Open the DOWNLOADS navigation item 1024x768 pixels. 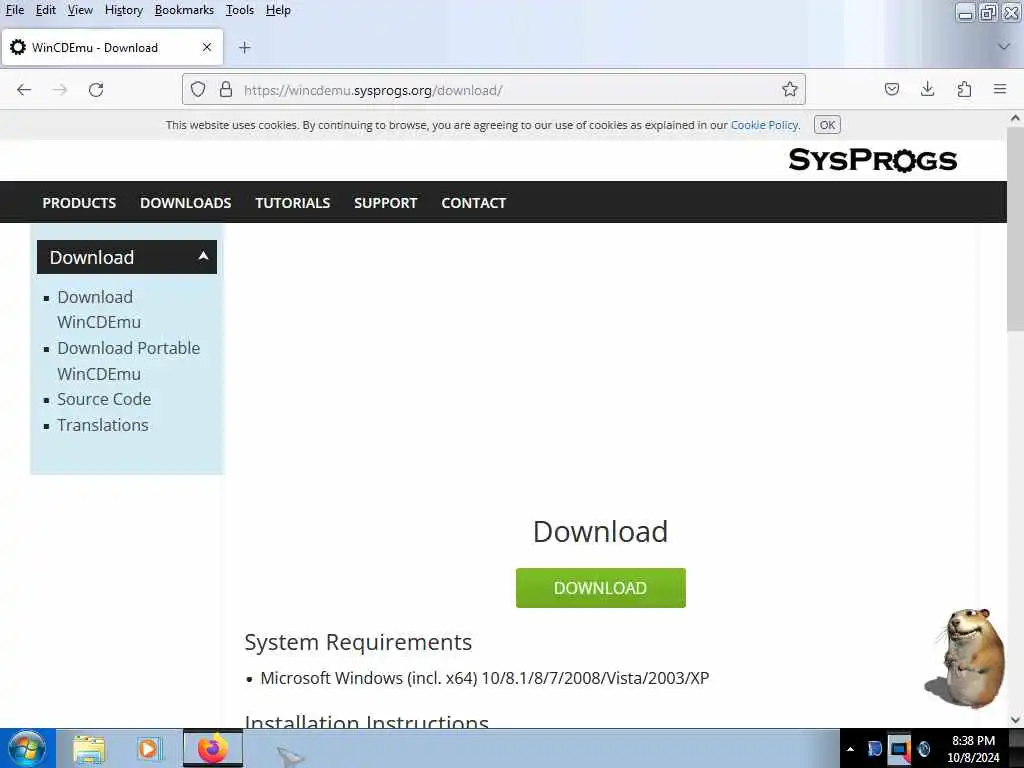click(x=185, y=202)
